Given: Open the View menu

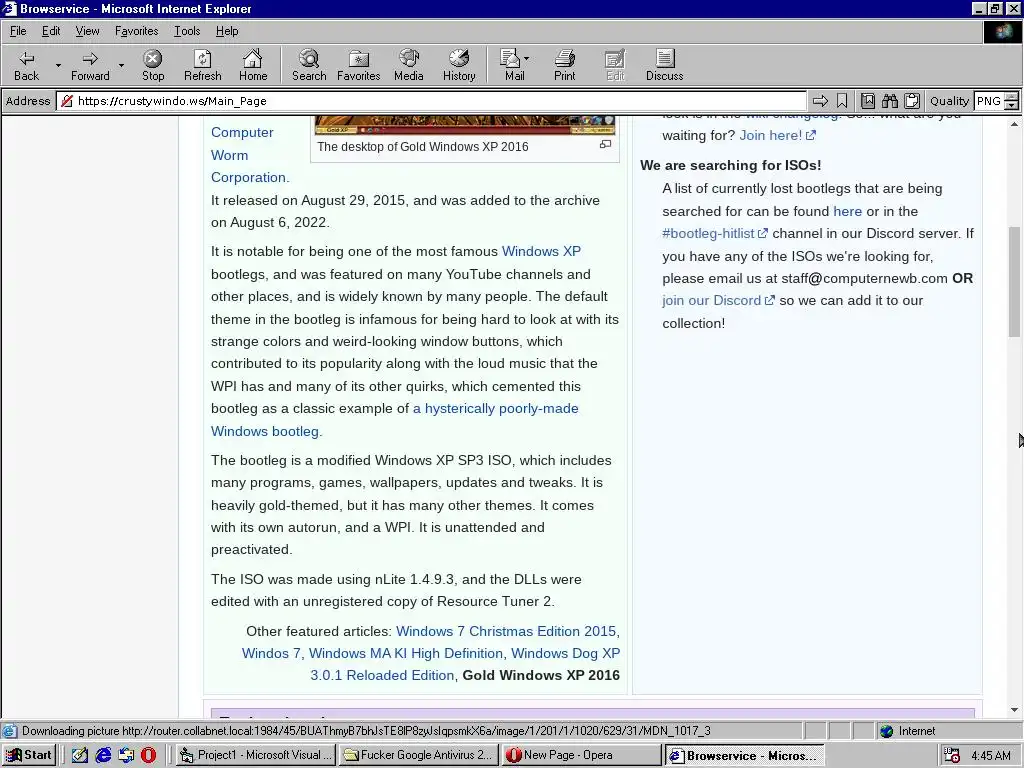Looking at the screenshot, I should click(88, 31).
